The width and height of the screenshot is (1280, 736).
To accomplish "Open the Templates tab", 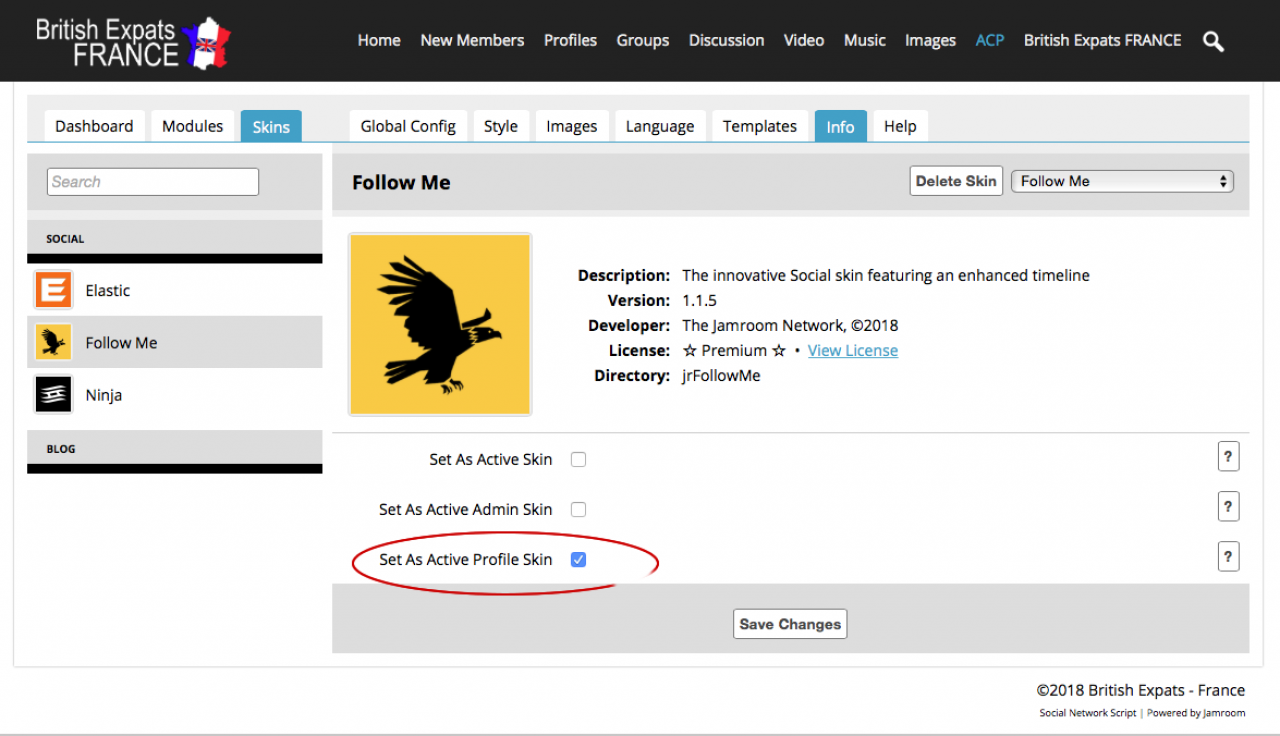I will tap(760, 126).
